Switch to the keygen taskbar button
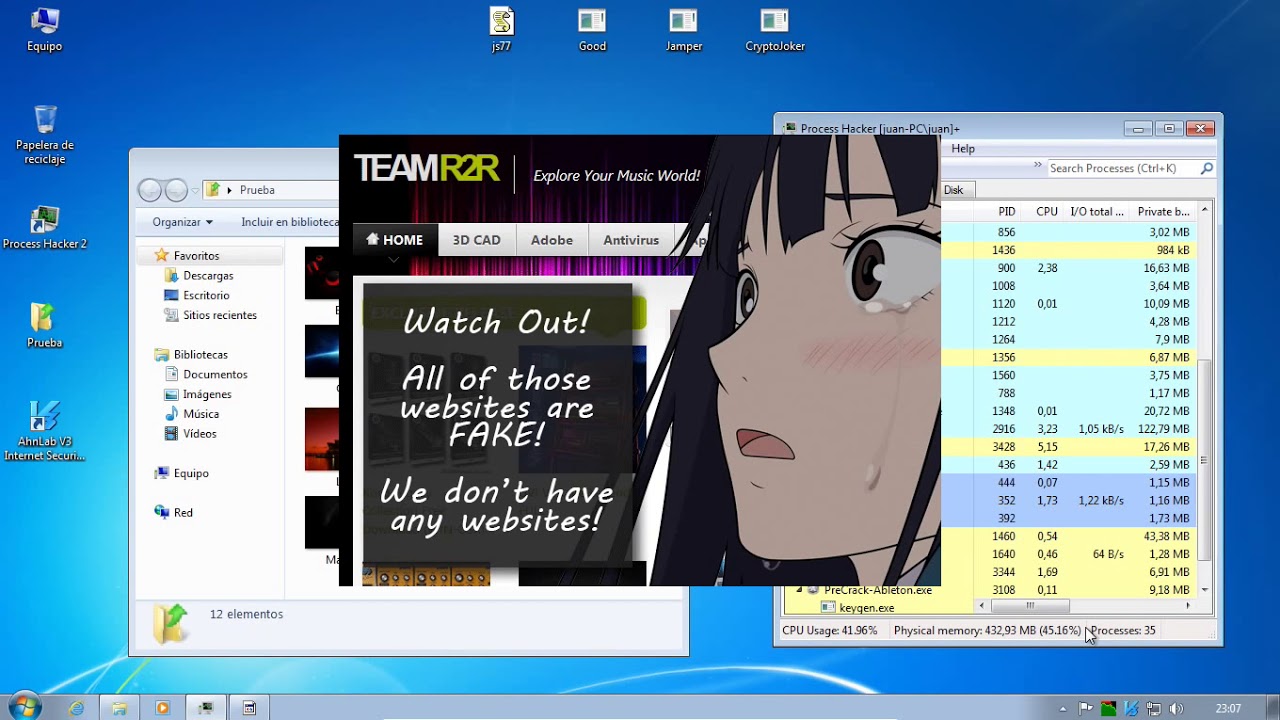 click(249, 708)
